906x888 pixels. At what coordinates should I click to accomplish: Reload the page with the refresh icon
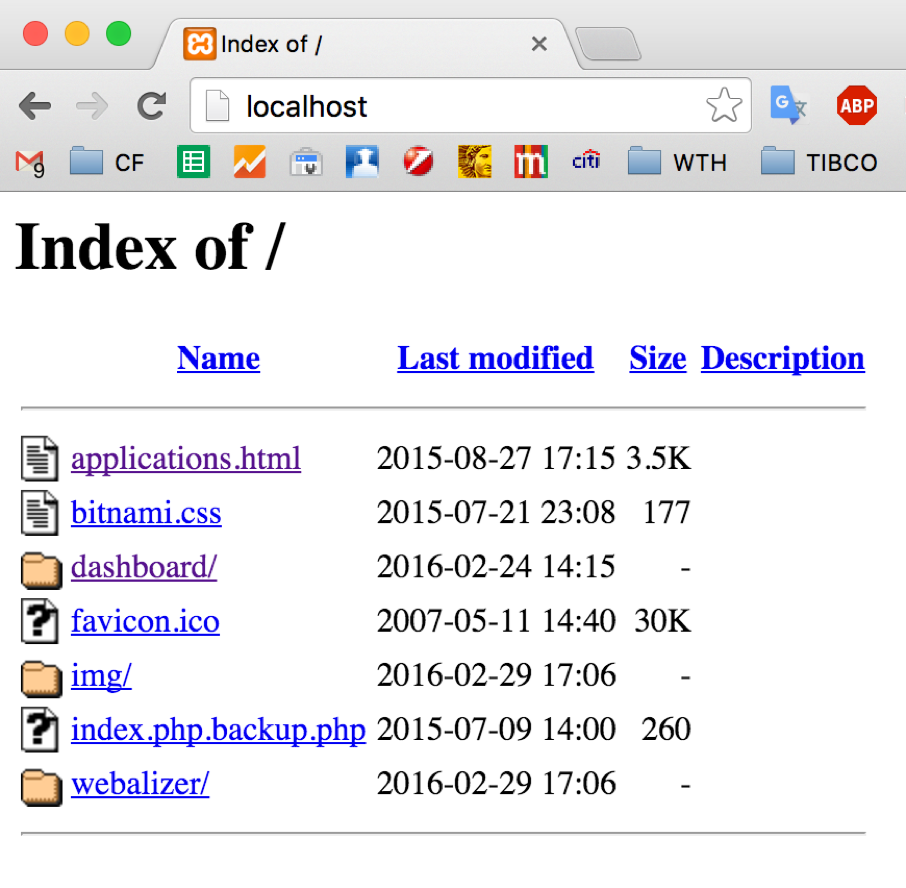(x=152, y=105)
